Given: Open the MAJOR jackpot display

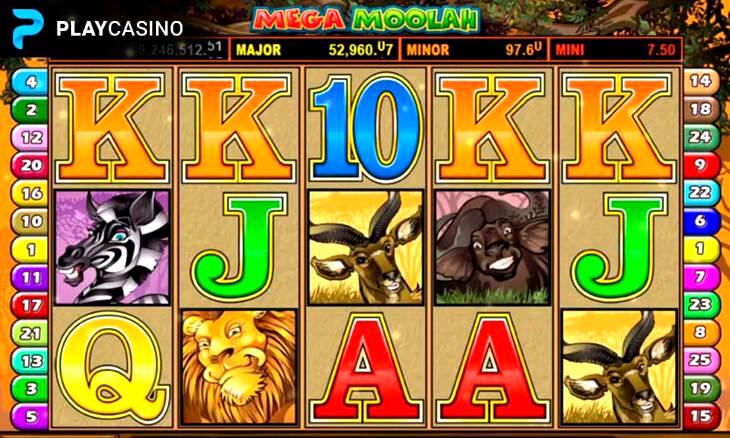Looking at the screenshot, I should pos(315,49).
